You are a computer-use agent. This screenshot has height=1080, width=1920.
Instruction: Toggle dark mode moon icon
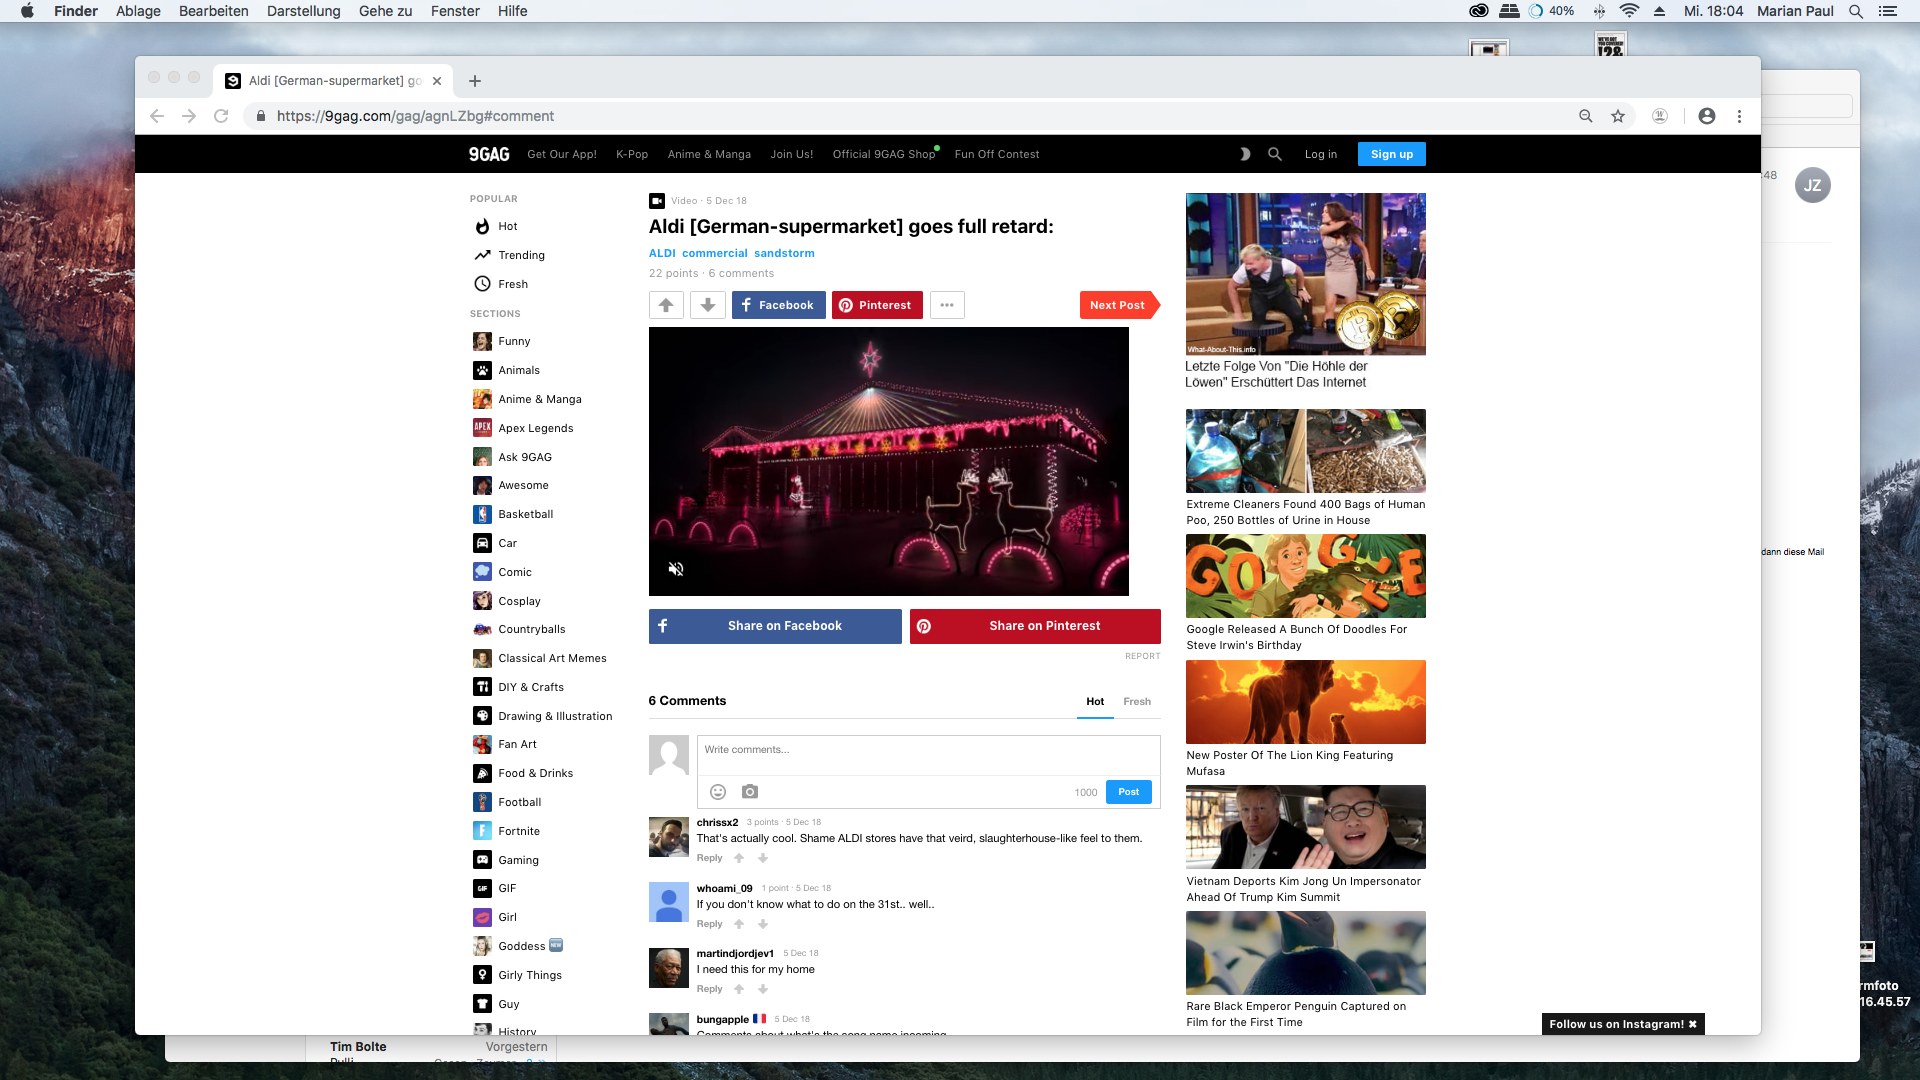(1245, 154)
